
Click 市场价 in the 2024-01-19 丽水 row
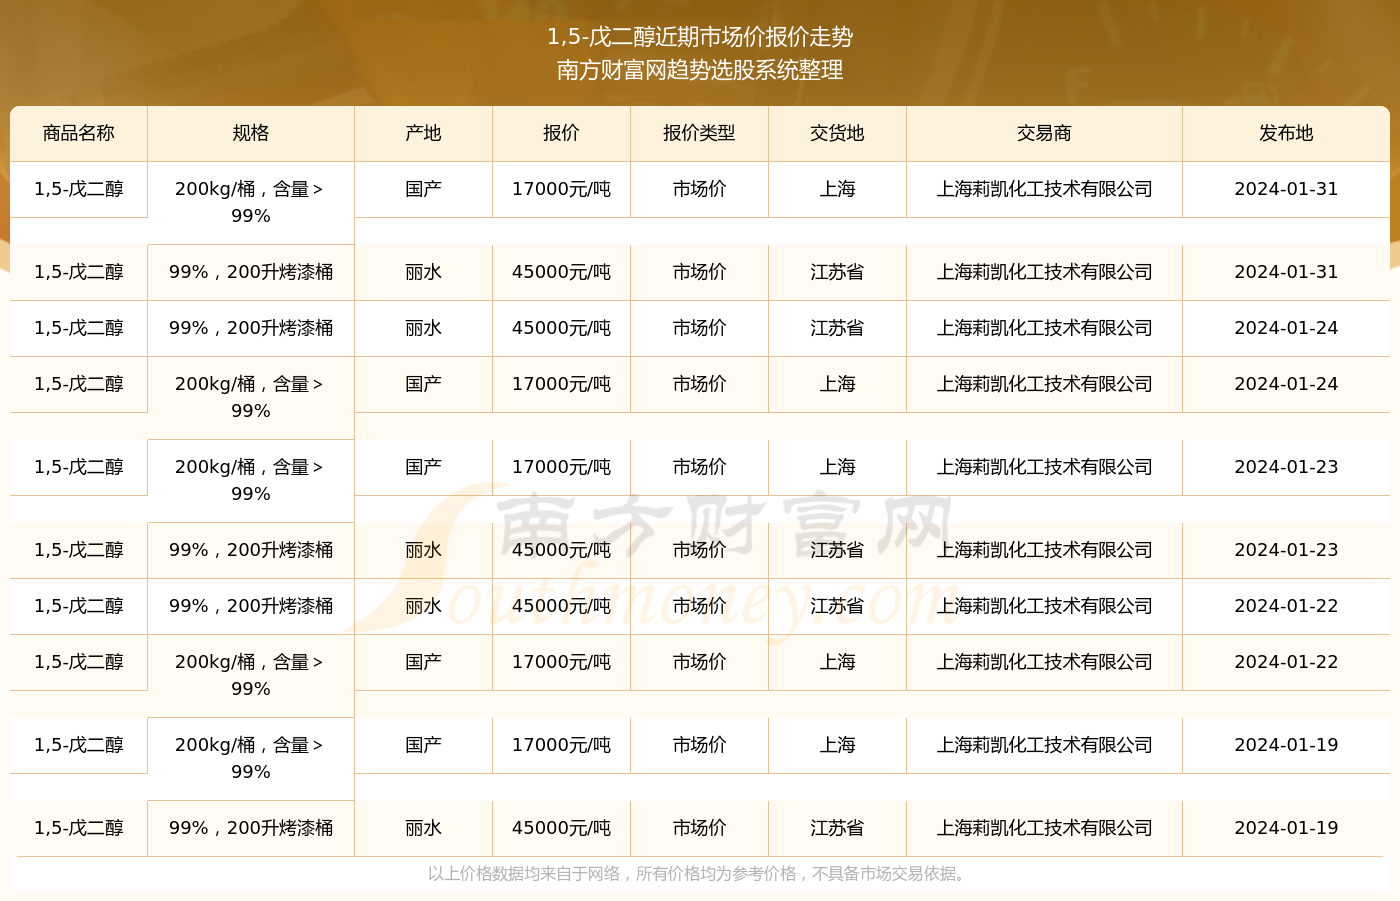point(699,828)
